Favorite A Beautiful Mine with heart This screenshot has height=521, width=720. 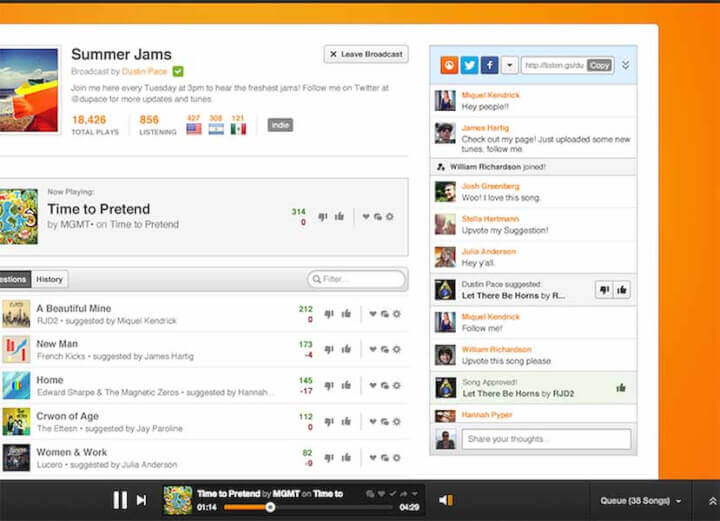coord(373,314)
